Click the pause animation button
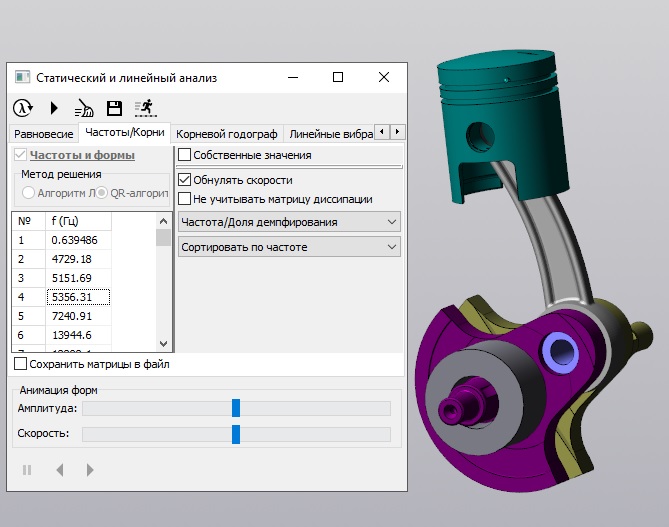 27,469
